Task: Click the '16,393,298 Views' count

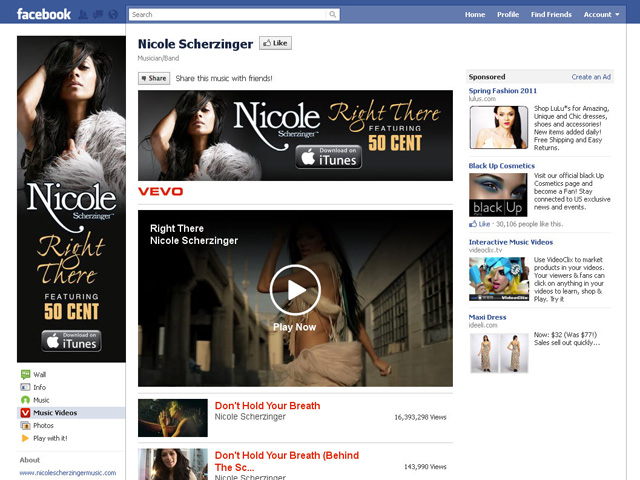Action: (x=420, y=417)
